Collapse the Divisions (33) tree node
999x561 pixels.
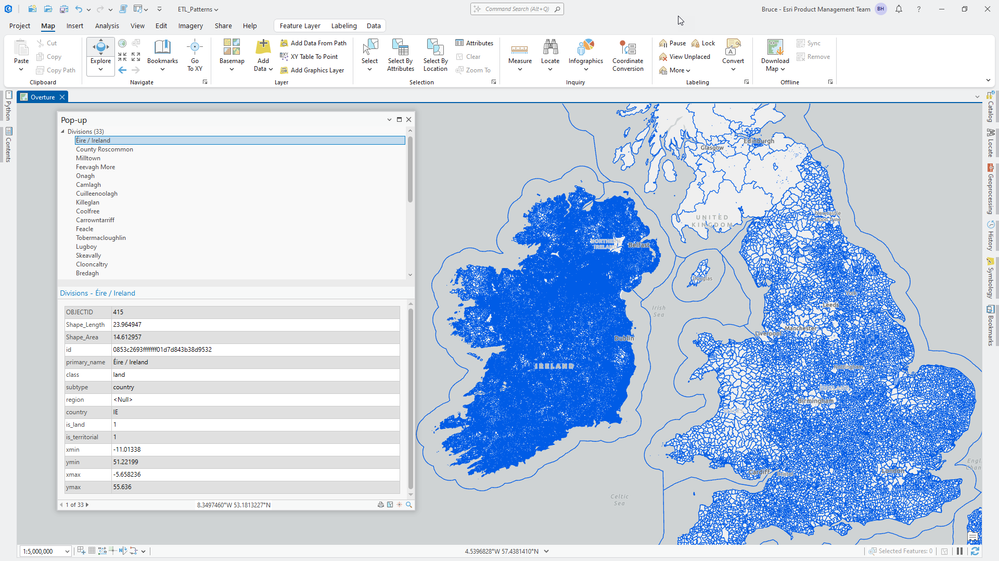[63, 132]
